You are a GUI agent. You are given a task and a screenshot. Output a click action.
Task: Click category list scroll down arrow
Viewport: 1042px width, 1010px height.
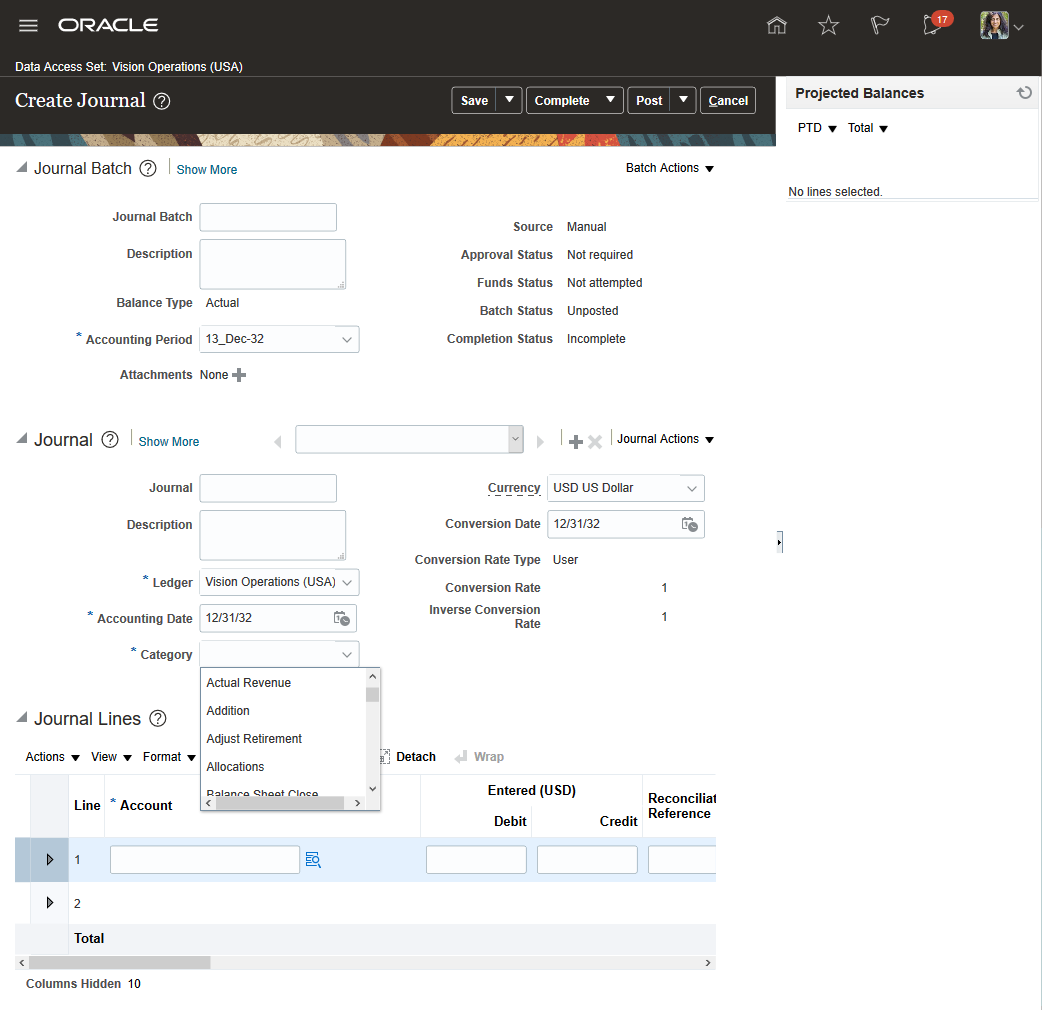[x=373, y=789]
